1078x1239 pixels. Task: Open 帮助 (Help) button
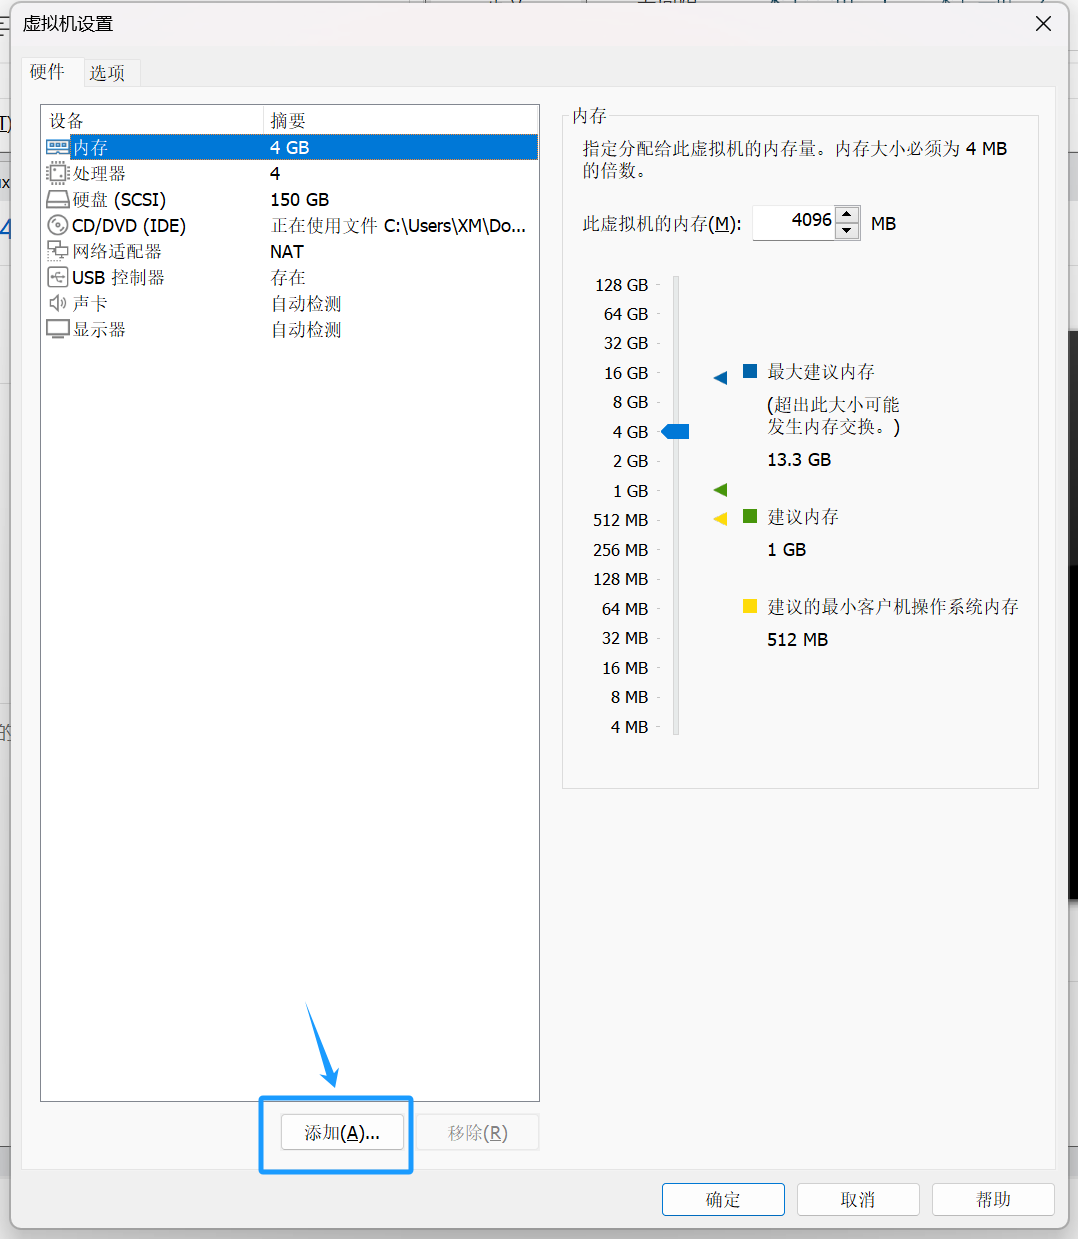tap(993, 1200)
